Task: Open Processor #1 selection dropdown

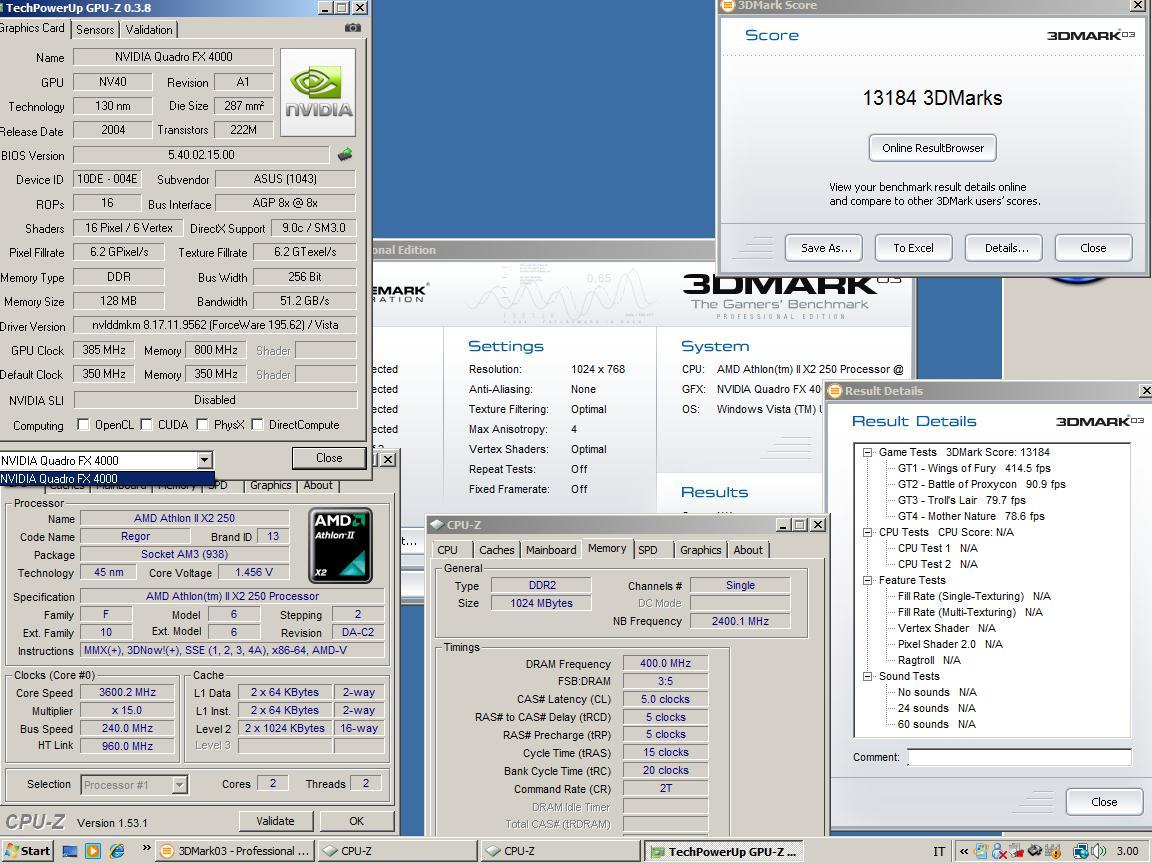Action: pyautogui.click(x=179, y=785)
